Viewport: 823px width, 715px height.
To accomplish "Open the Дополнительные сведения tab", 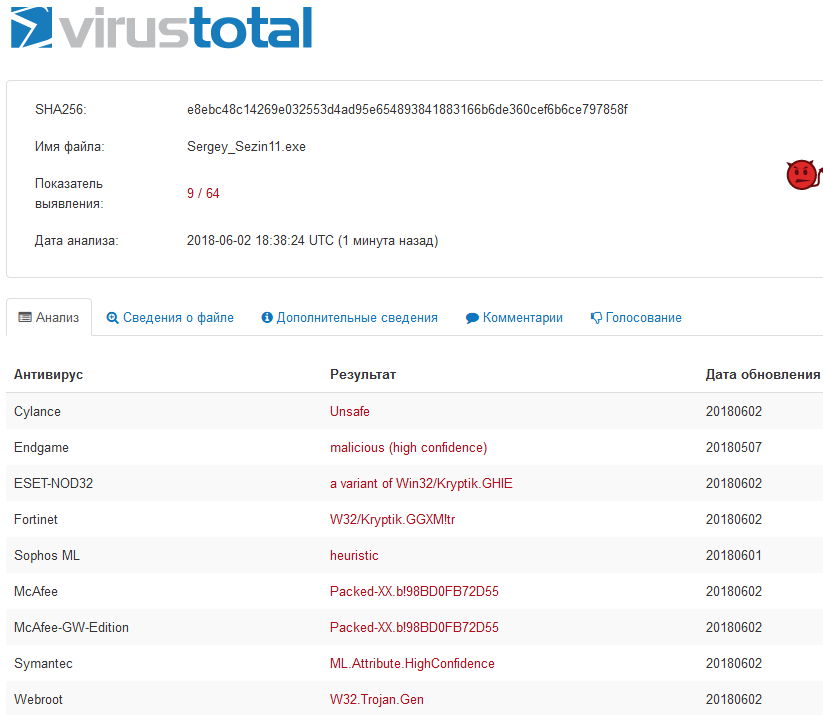I will (357, 318).
